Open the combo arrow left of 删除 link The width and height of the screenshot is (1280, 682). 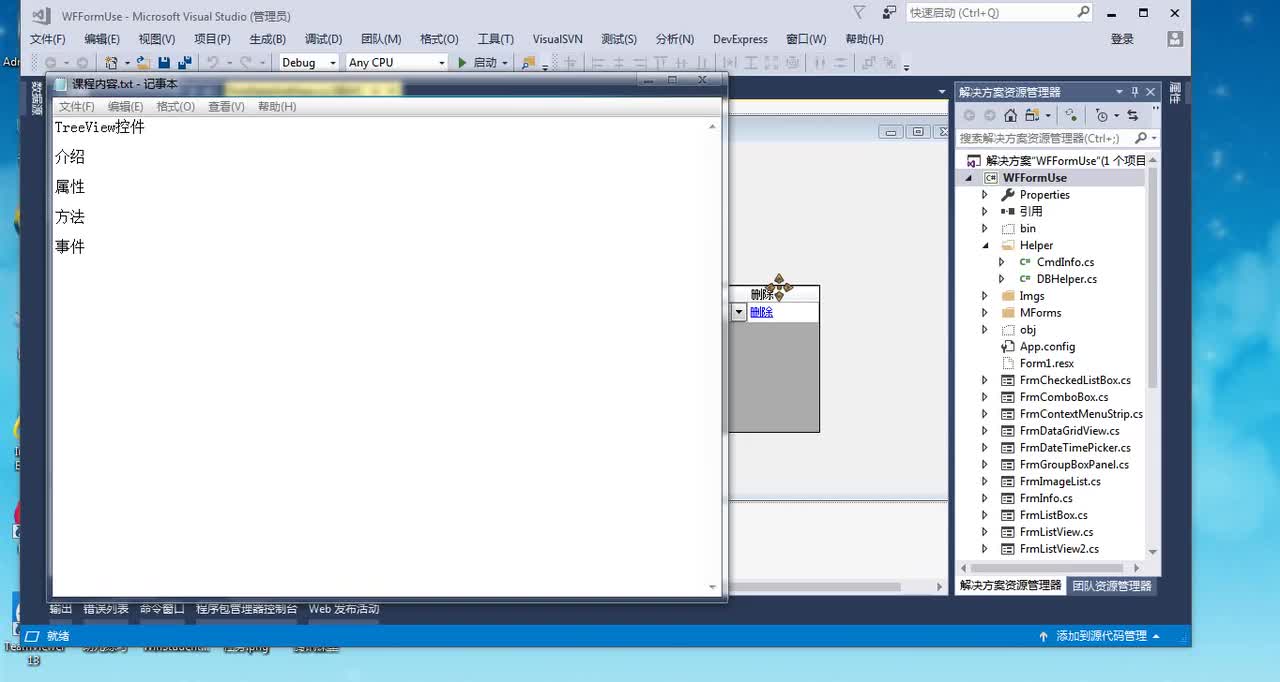tap(738, 312)
